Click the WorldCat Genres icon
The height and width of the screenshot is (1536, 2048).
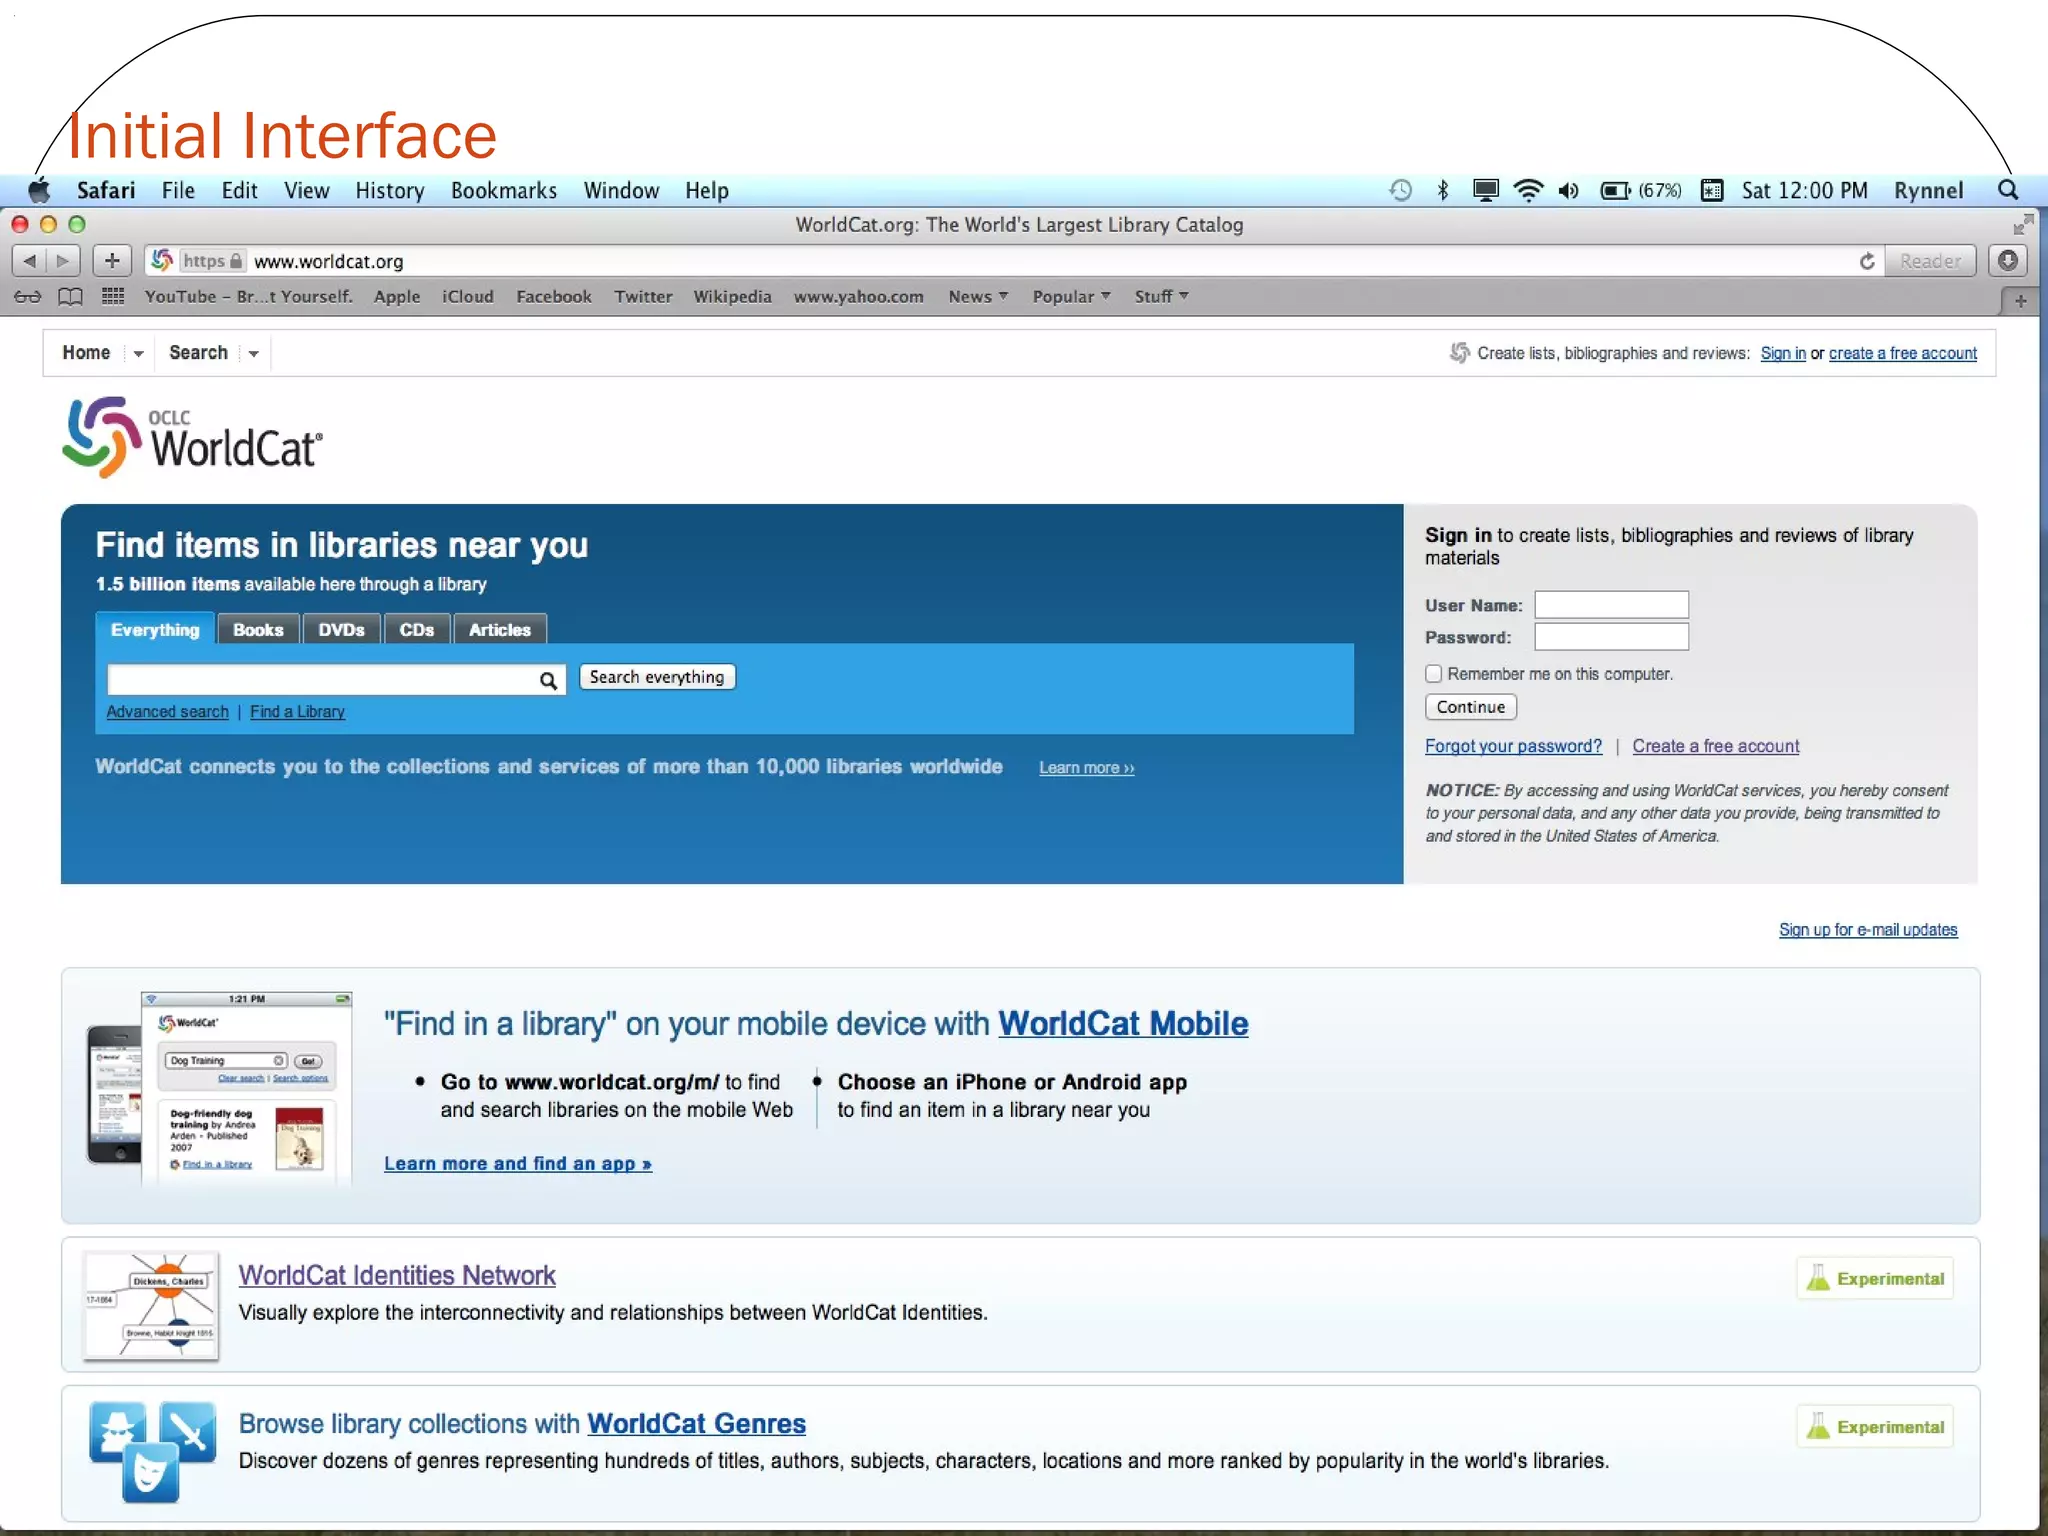point(152,1451)
